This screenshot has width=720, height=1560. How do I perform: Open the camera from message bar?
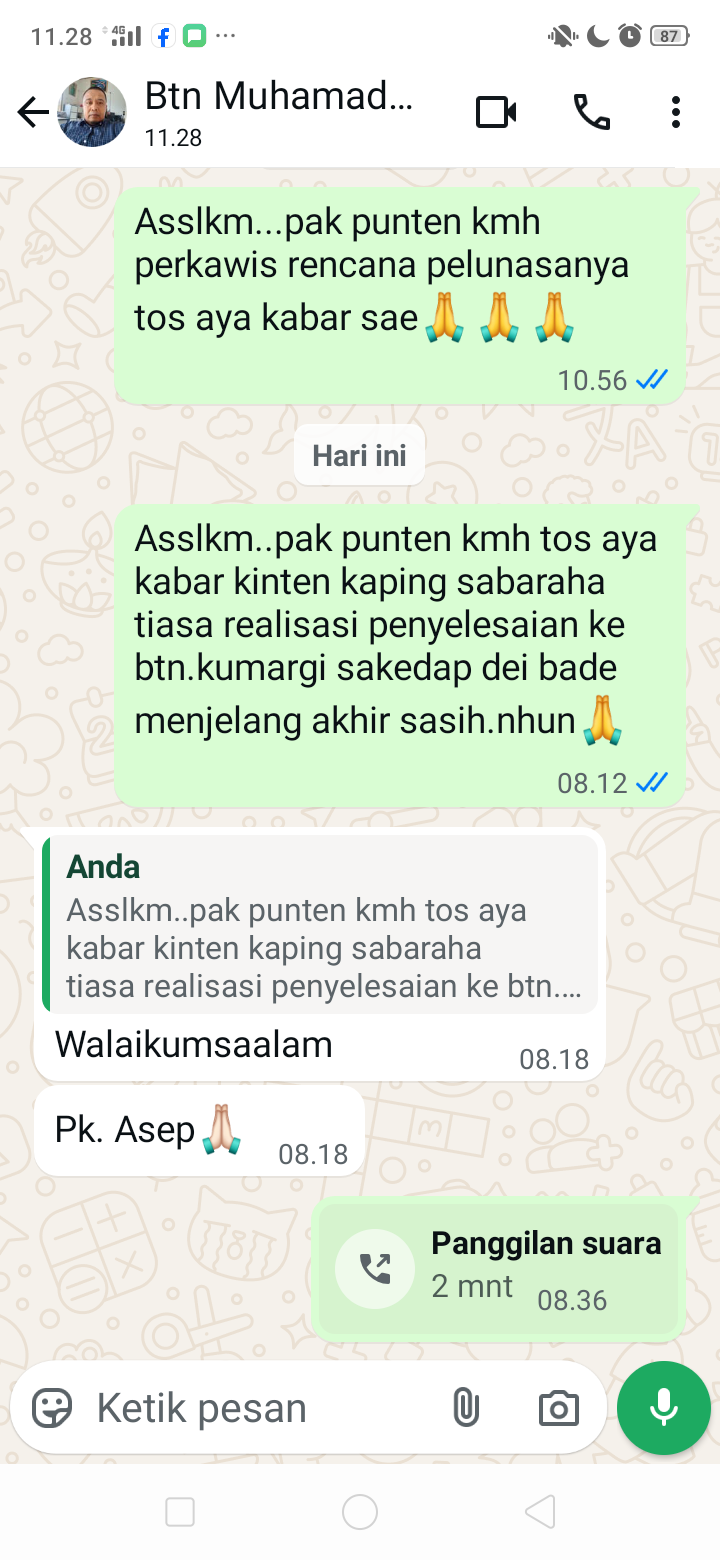pyautogui.click(x=558, y=1408)
